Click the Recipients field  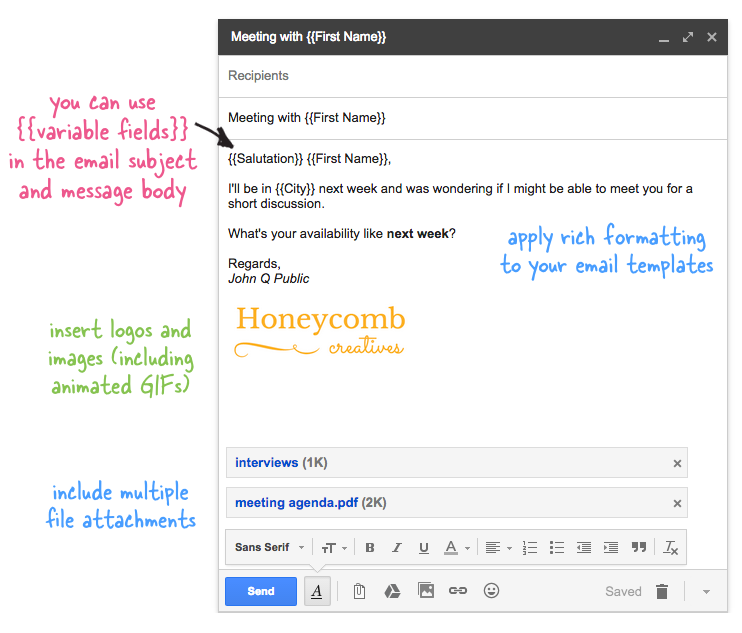coord(470,76)
